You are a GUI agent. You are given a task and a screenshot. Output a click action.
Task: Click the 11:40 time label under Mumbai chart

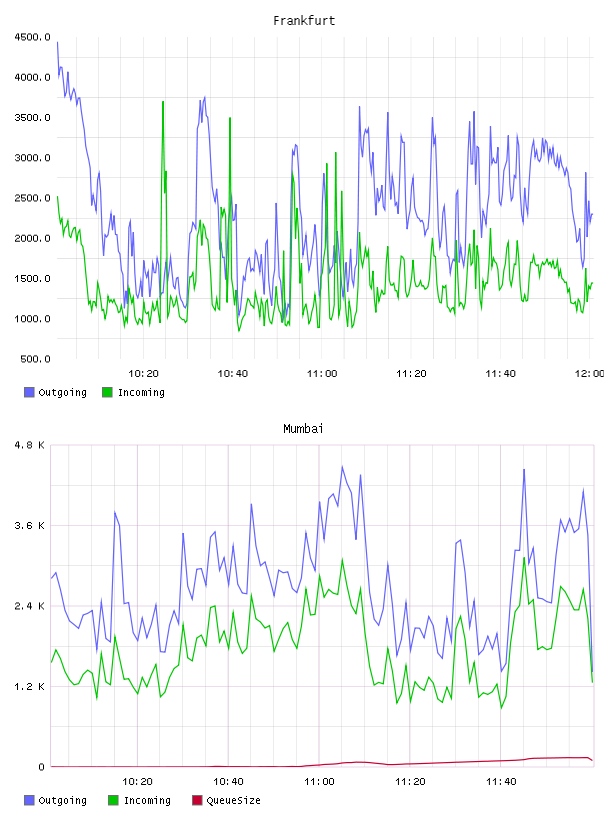[501, 782]
